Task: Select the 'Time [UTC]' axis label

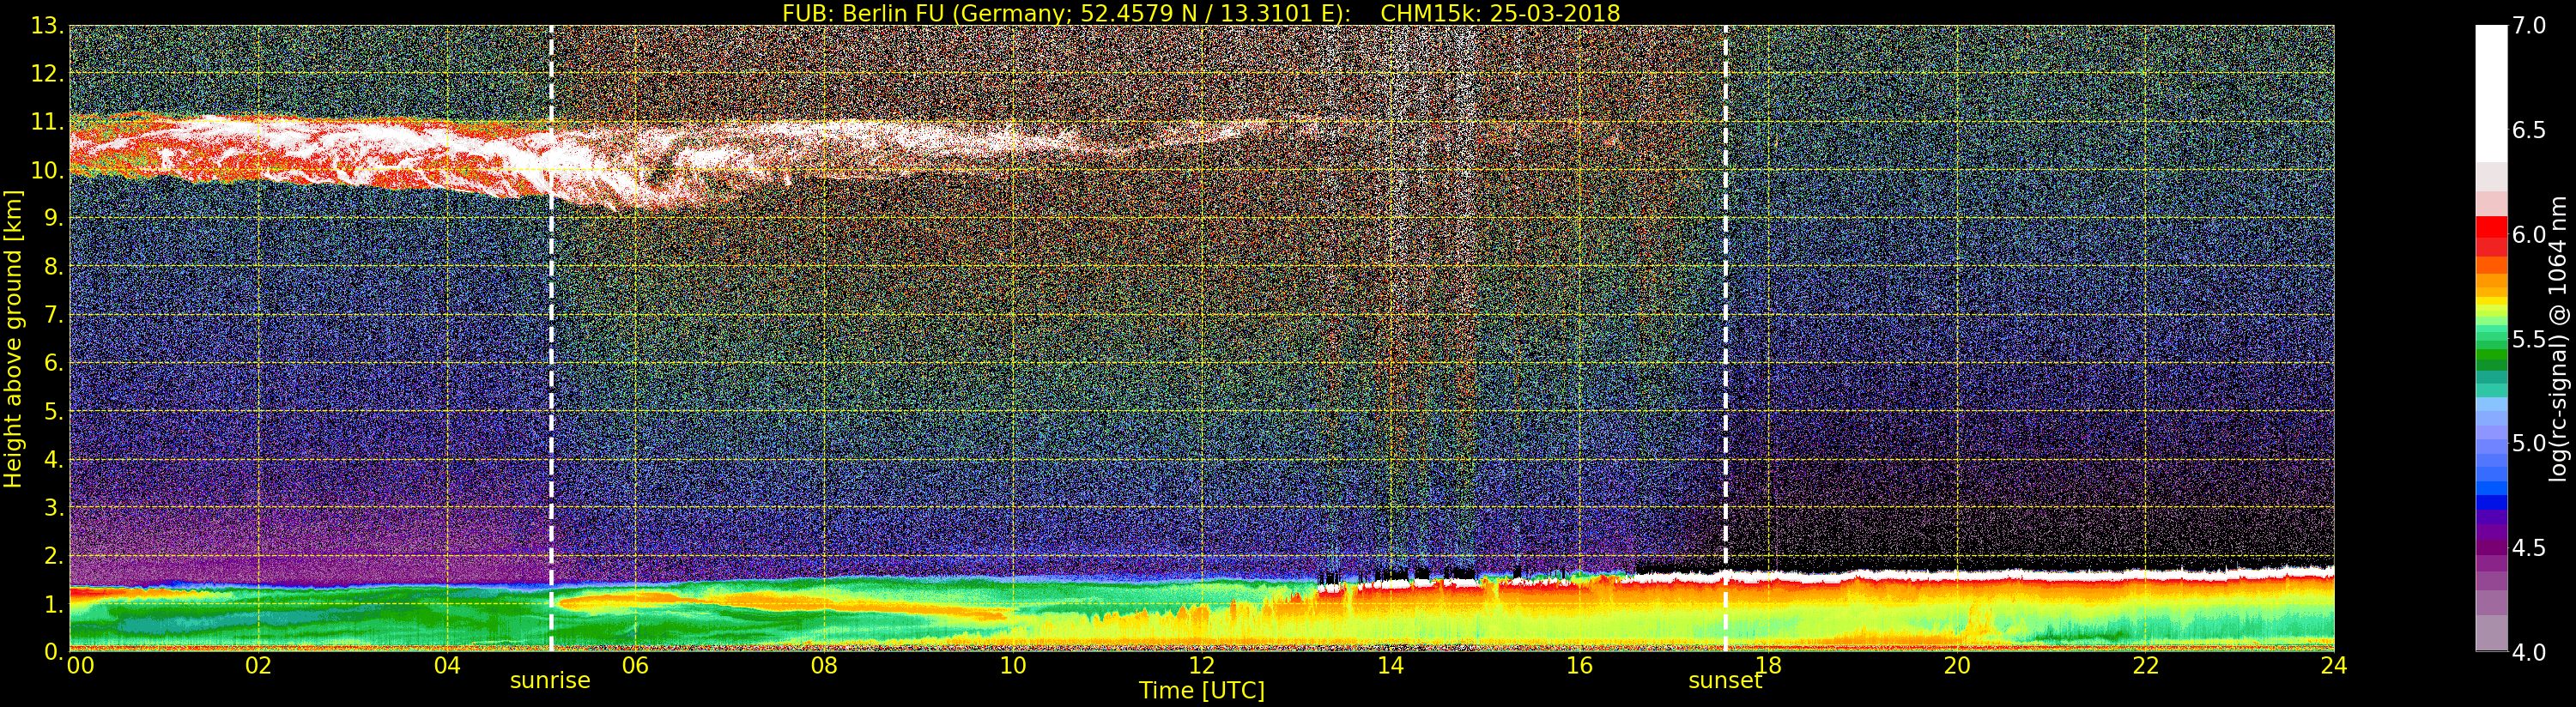Action: [x=1202, y=691]
